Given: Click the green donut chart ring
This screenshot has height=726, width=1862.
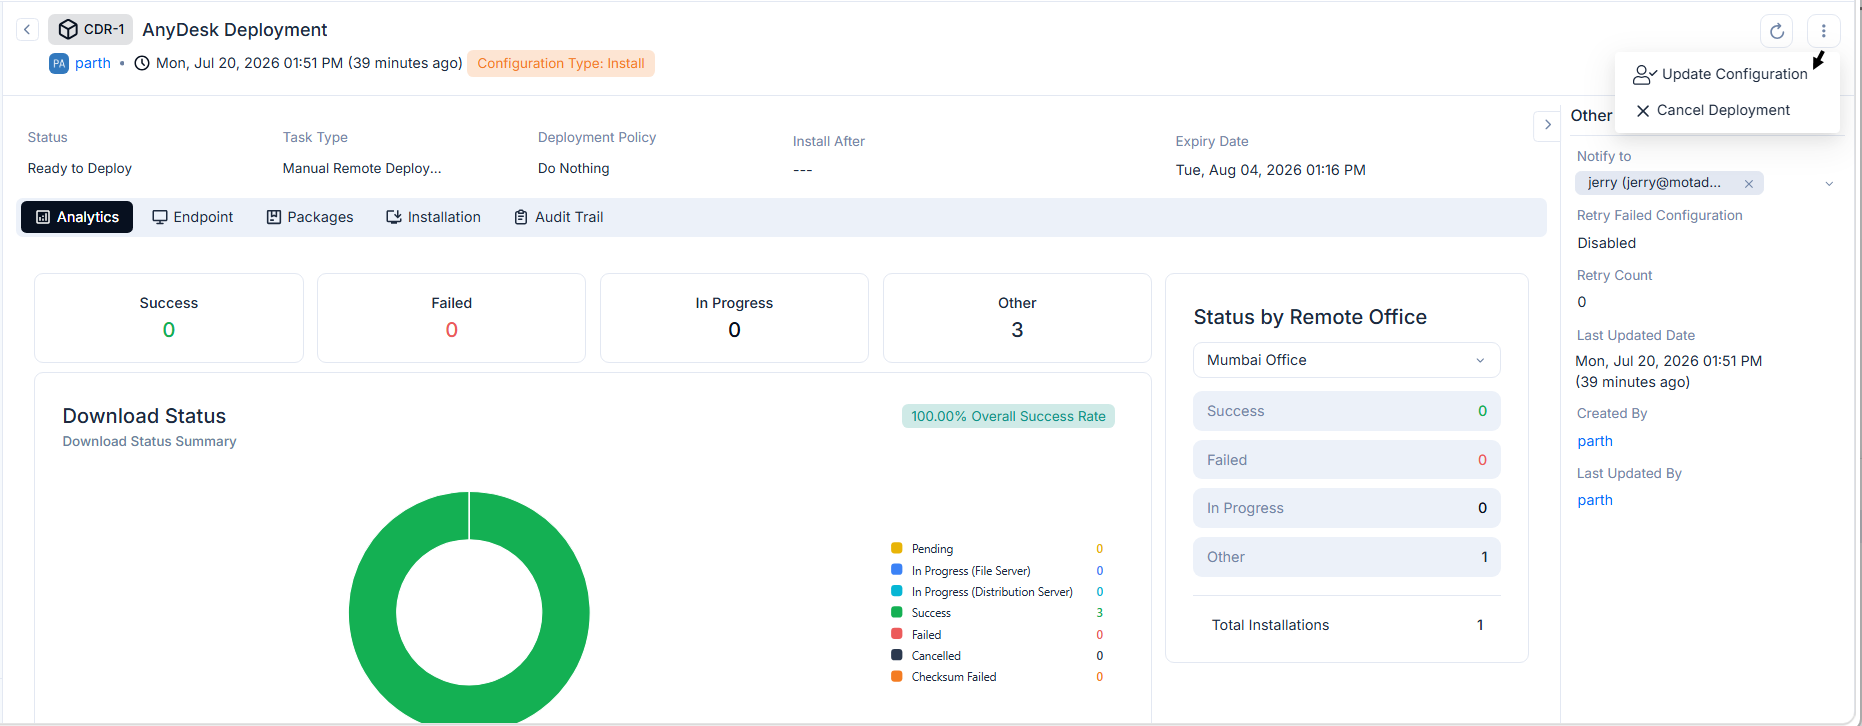Looking at the screenshot, I should coord(372,612).
